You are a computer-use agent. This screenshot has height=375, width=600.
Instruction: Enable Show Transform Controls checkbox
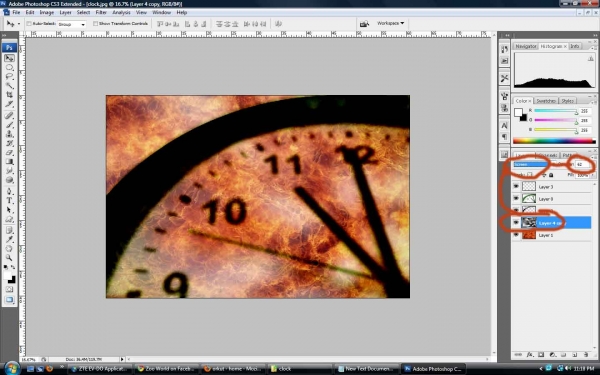[95, 24]
